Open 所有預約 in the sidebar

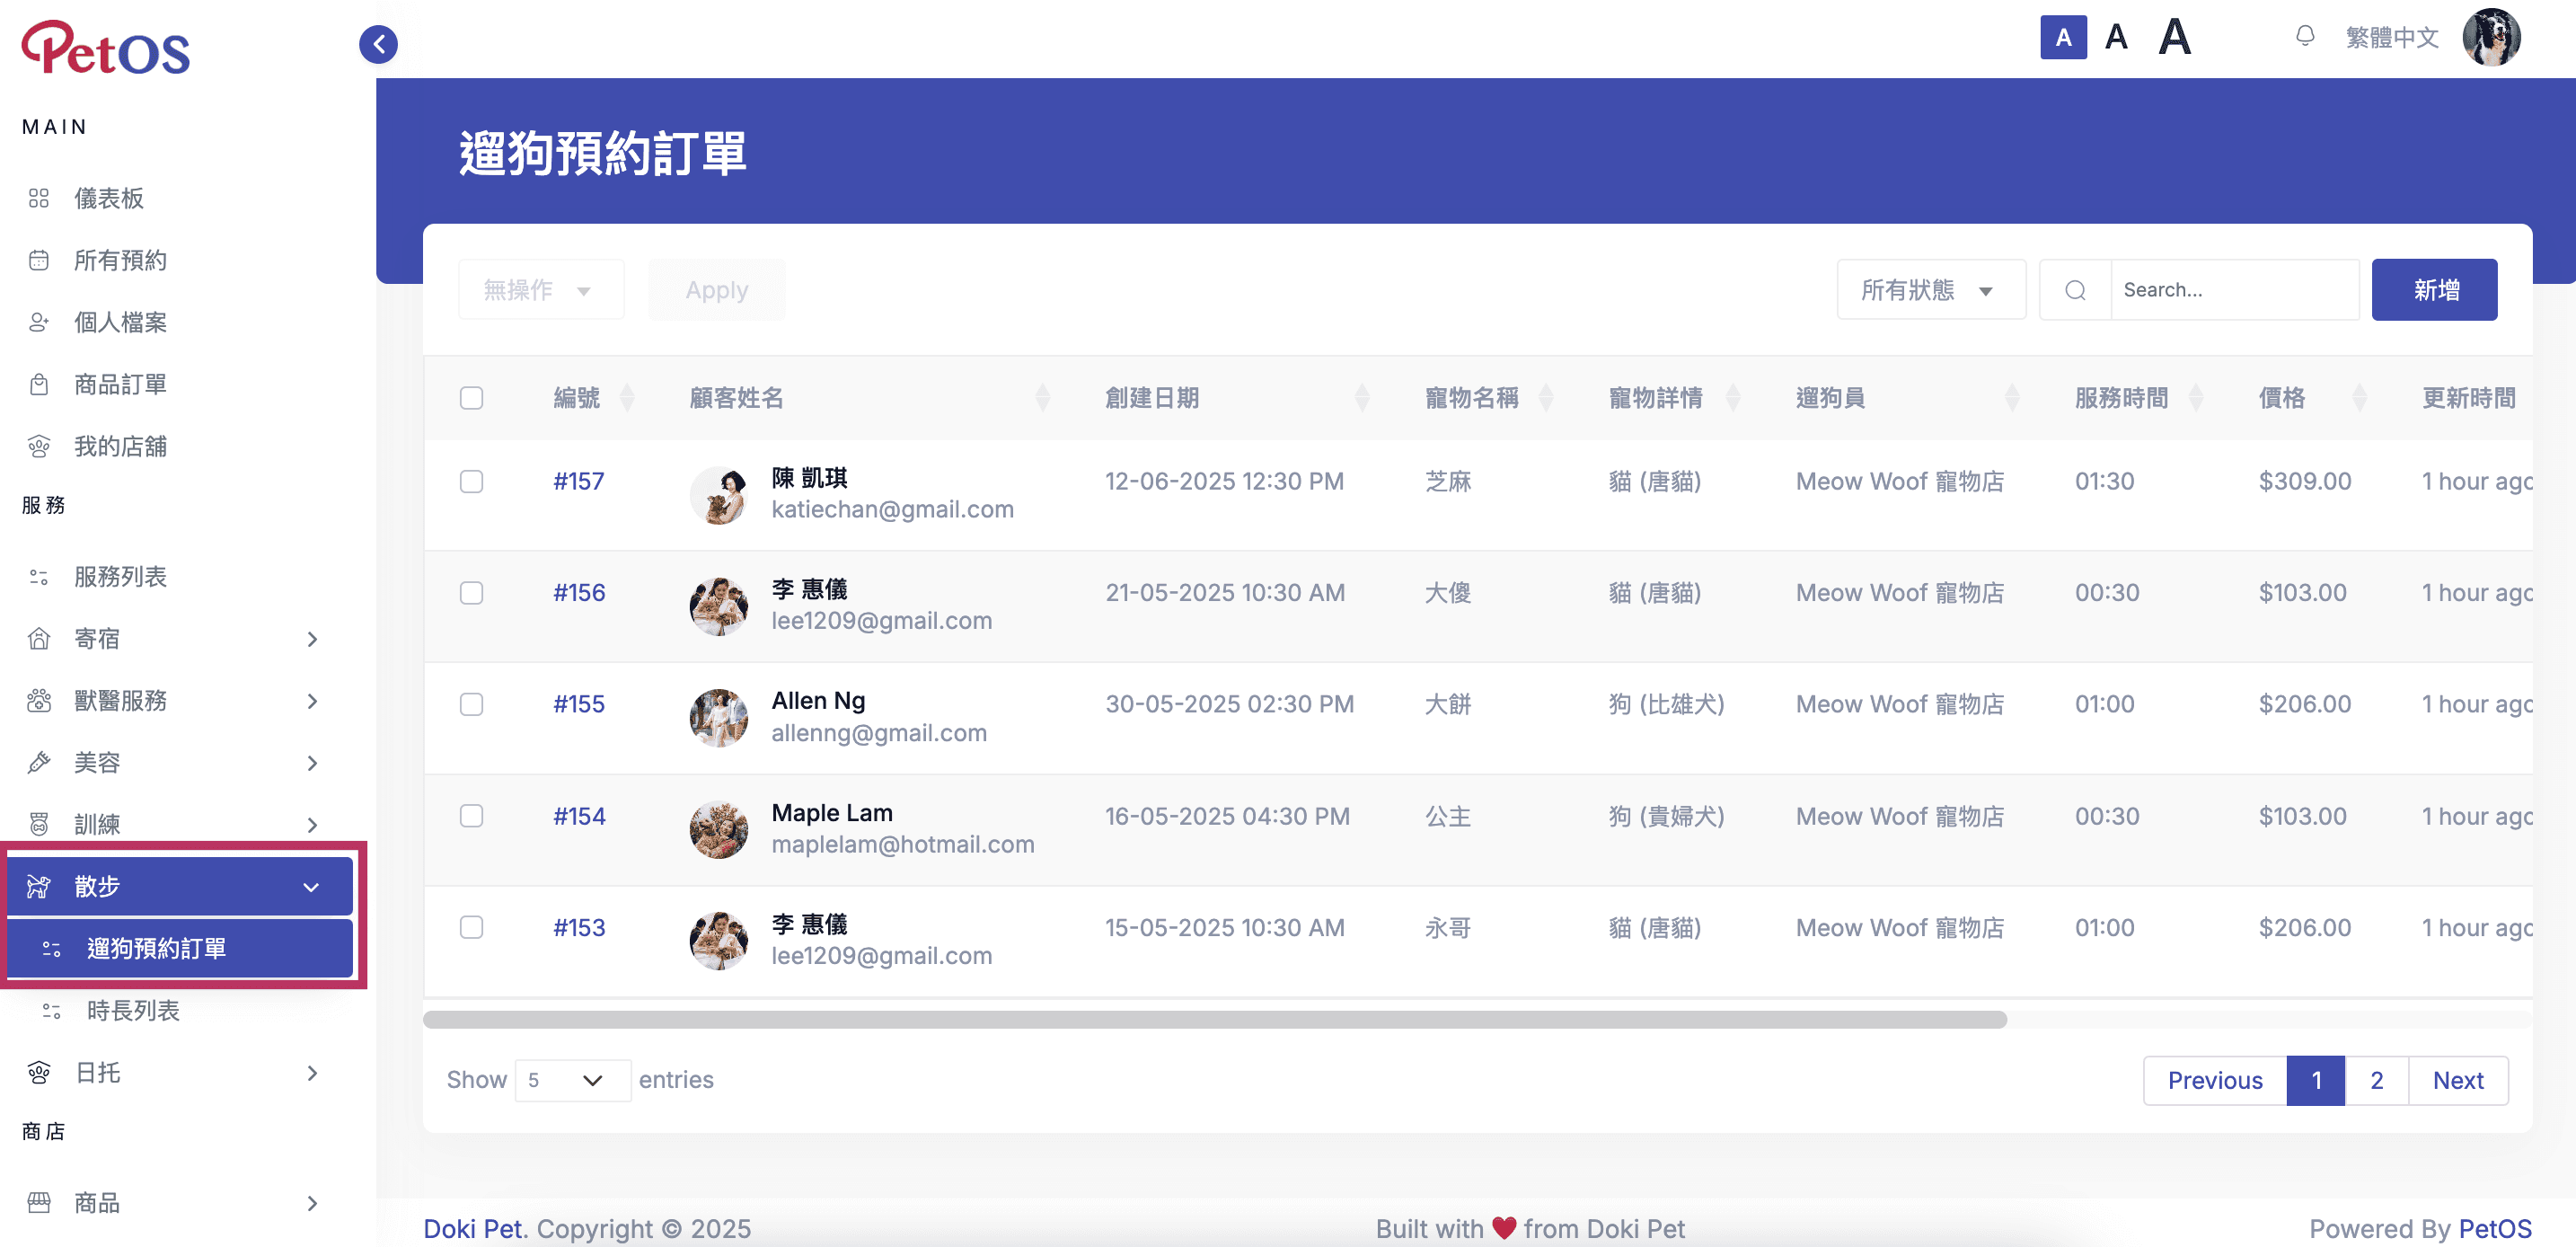point(120,260)
